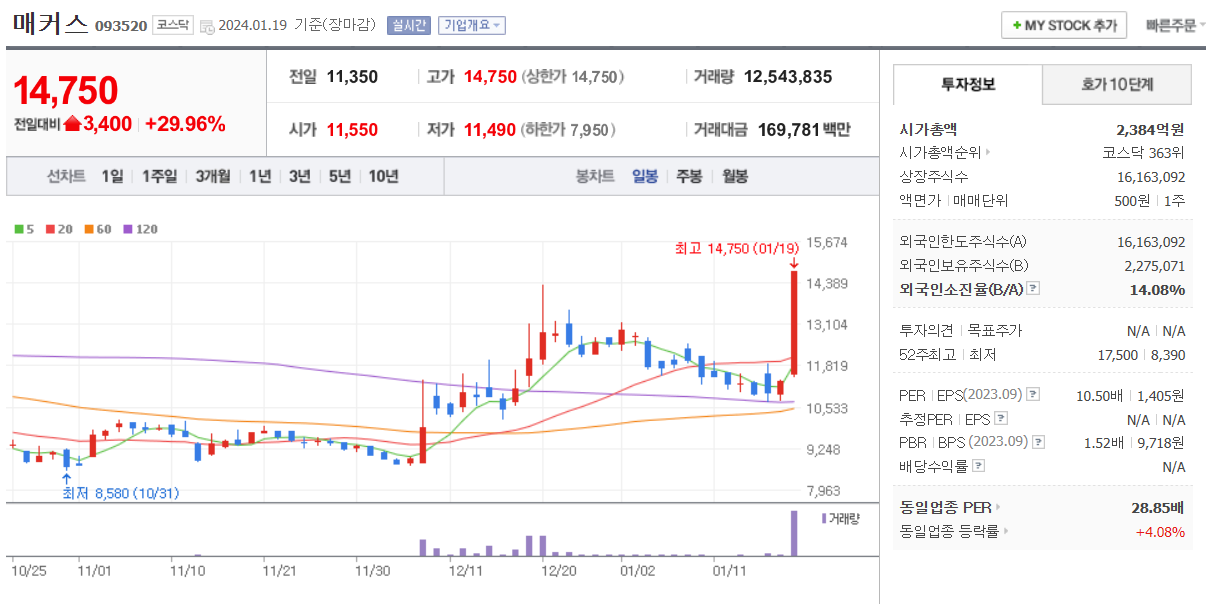Viewport: 1219px width, 604px height.
Task: Show the 월봉 monthly candlestick chart
Action: tap(734, 177)
